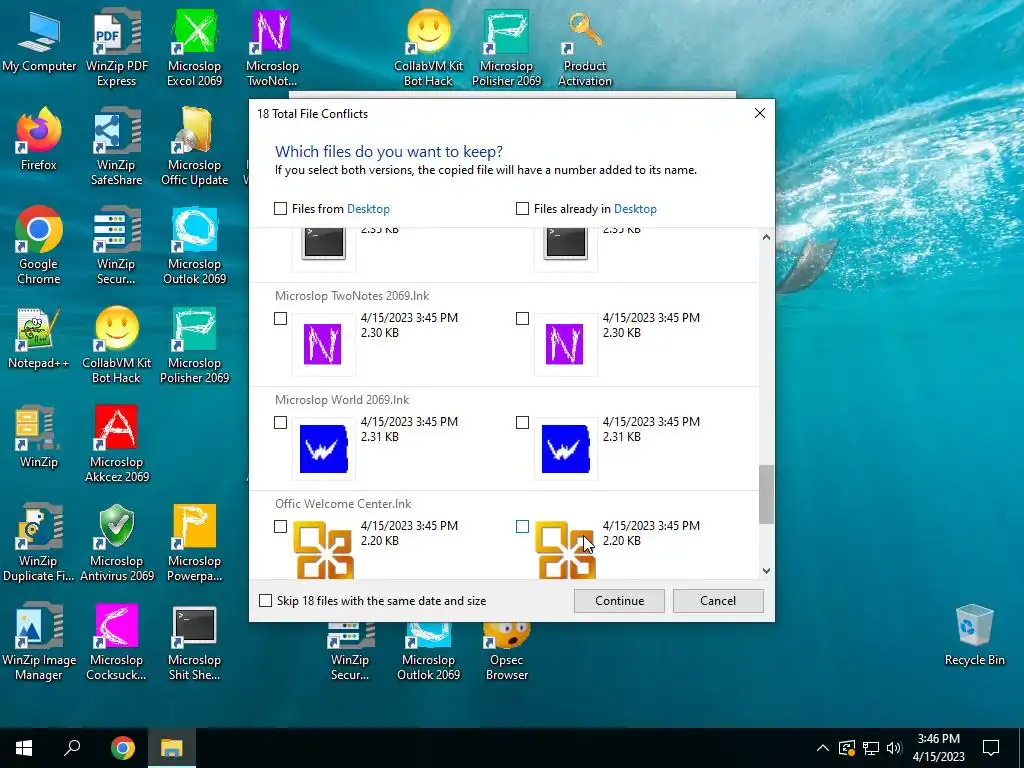Open the Recycle Bin

(x=974, y=635)
